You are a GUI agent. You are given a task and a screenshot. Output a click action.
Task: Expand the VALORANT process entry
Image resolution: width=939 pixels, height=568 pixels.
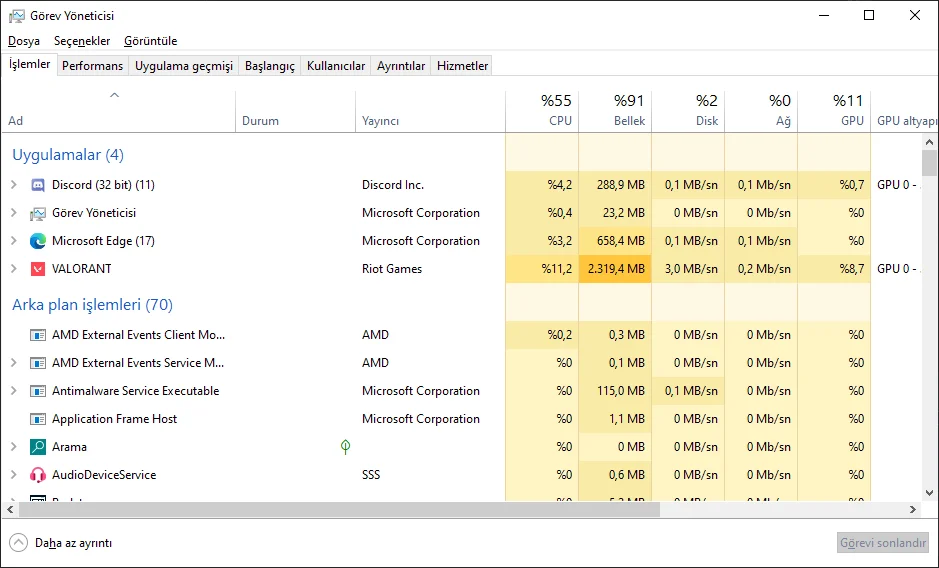pyautogui.click(x=14, y=269)
